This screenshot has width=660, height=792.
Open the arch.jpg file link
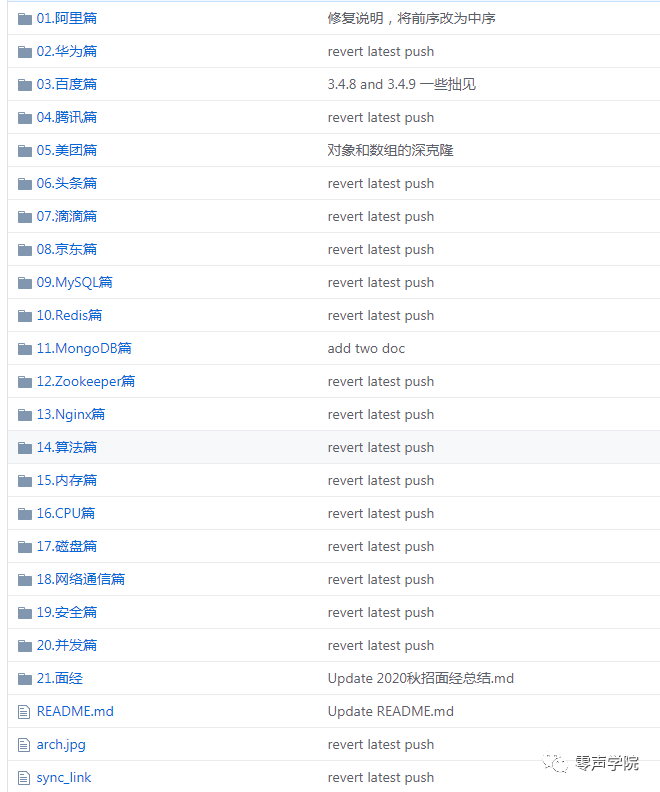coord(61,745)
